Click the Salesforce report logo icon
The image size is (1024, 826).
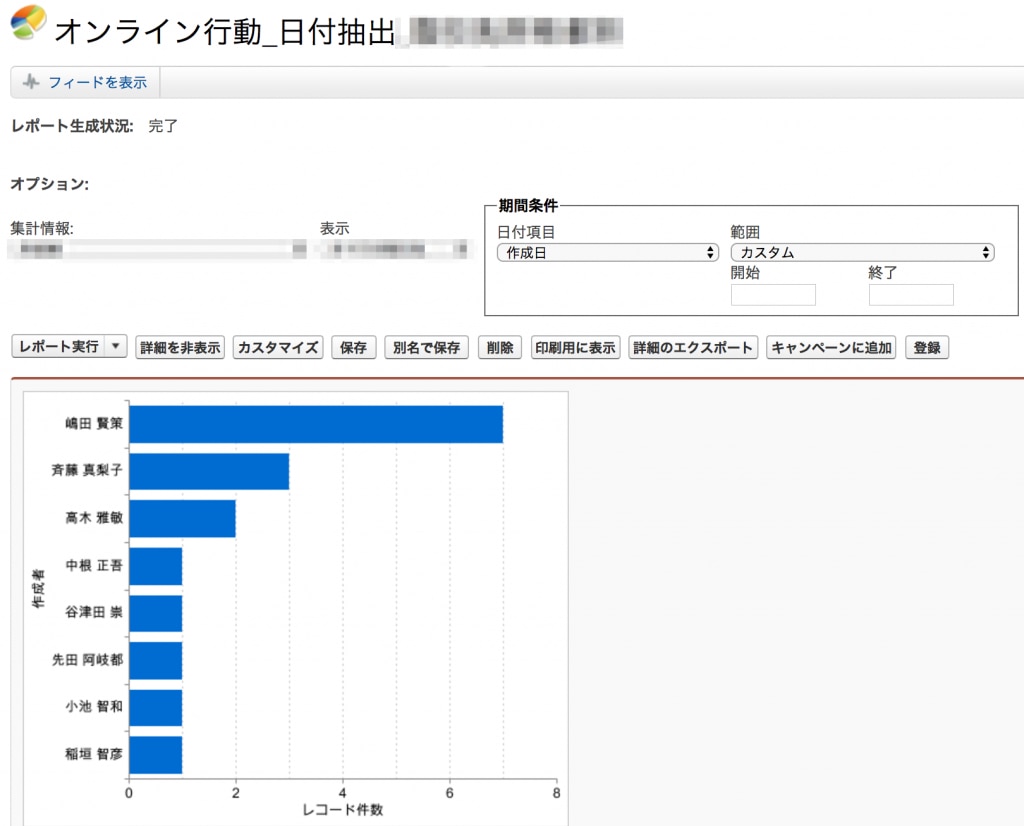[x=28, y=22]
